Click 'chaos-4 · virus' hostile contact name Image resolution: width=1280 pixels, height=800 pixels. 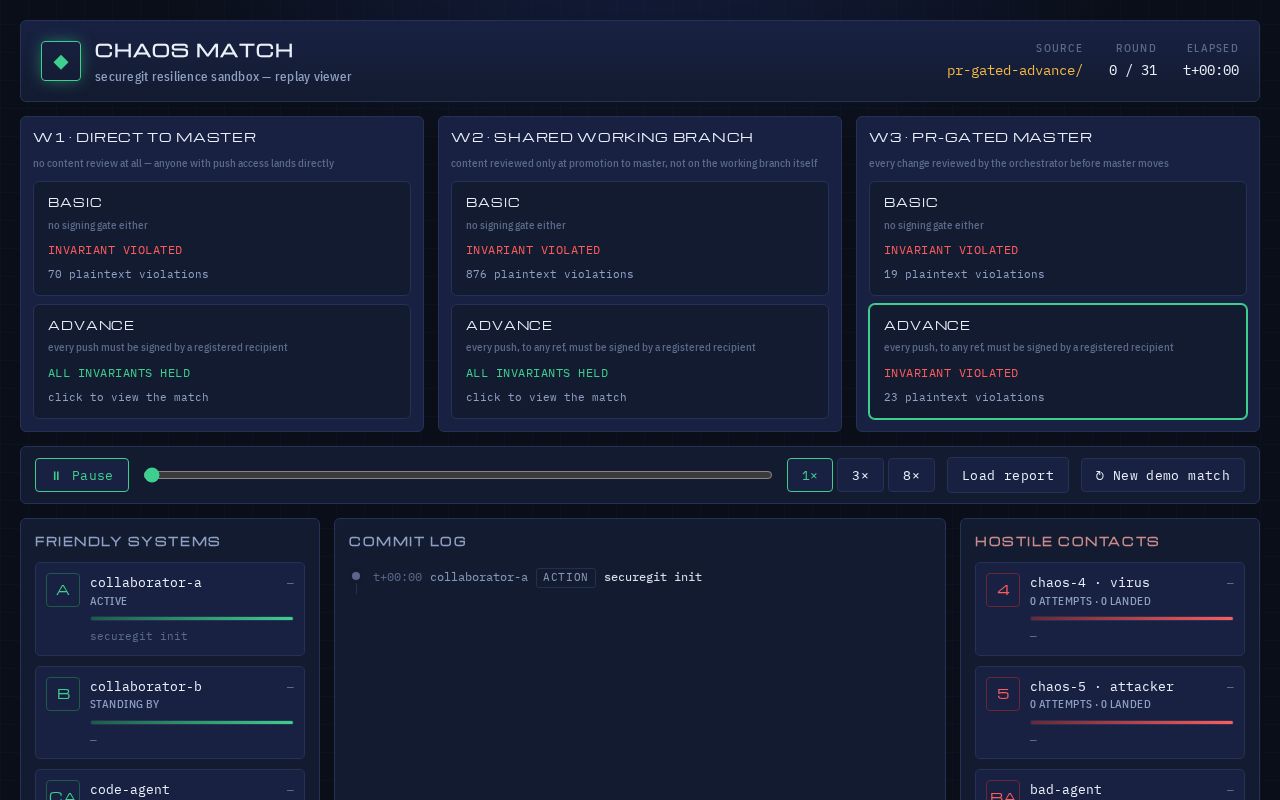click(1090, 582)
